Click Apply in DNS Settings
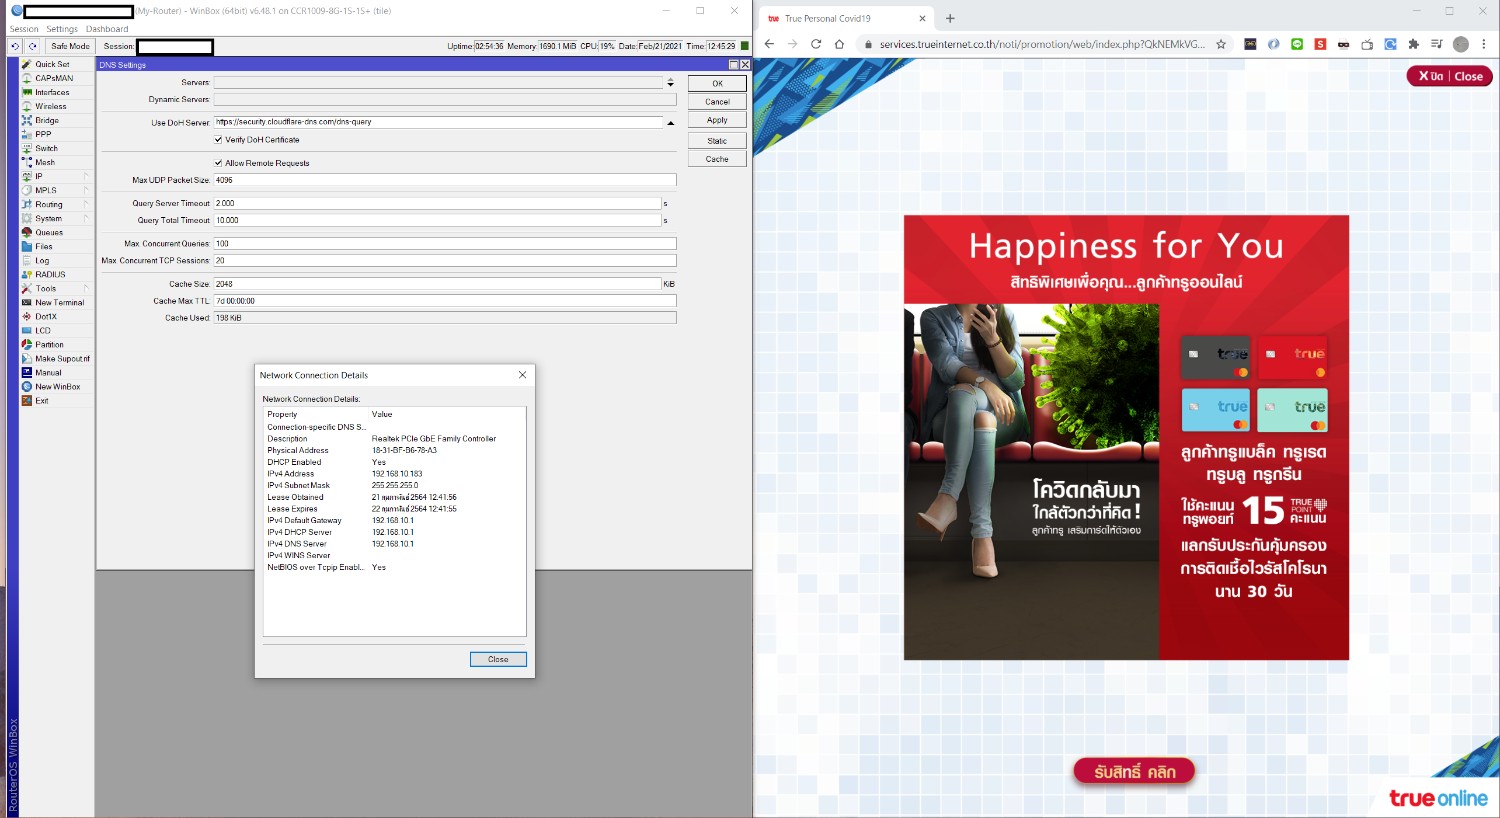Image resolution: width=1500 pixels, height=818 pixels. [x=717, y=120]
